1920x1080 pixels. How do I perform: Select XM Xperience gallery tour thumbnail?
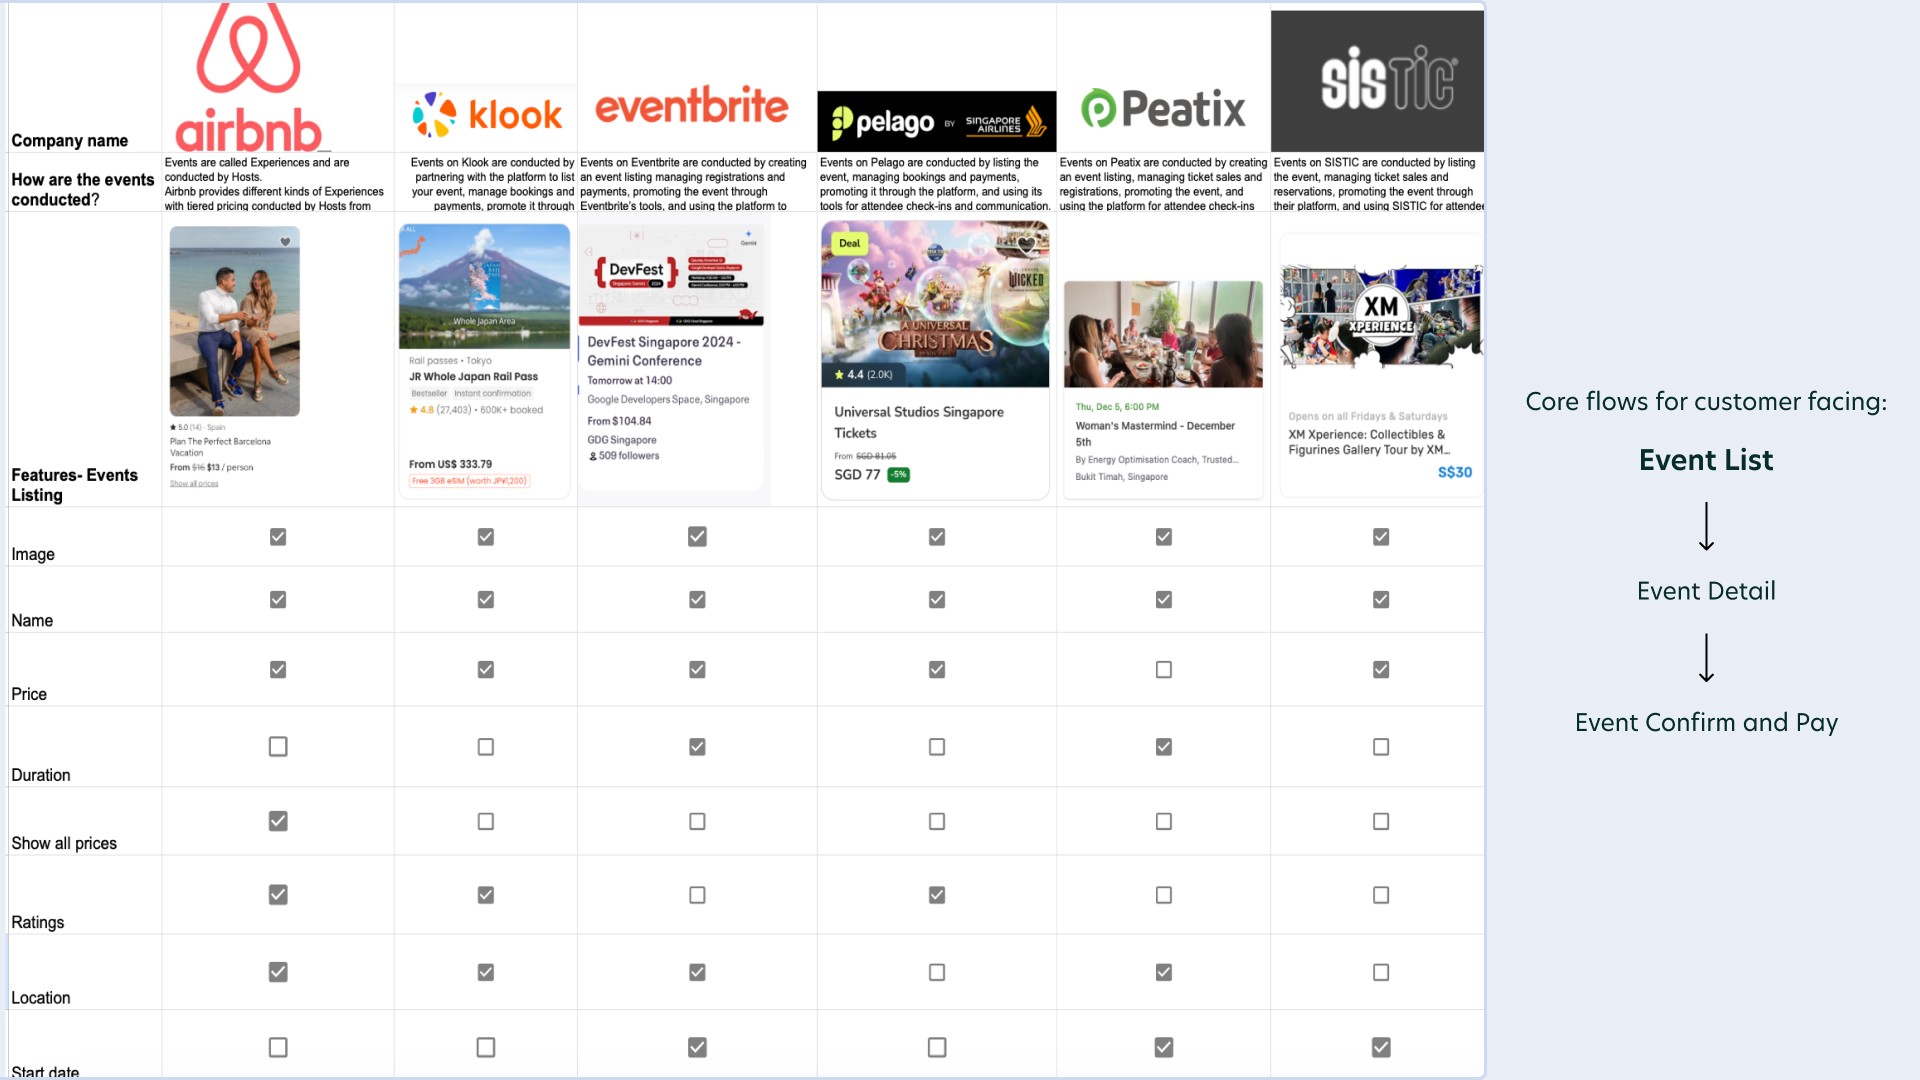(1380, 318)
